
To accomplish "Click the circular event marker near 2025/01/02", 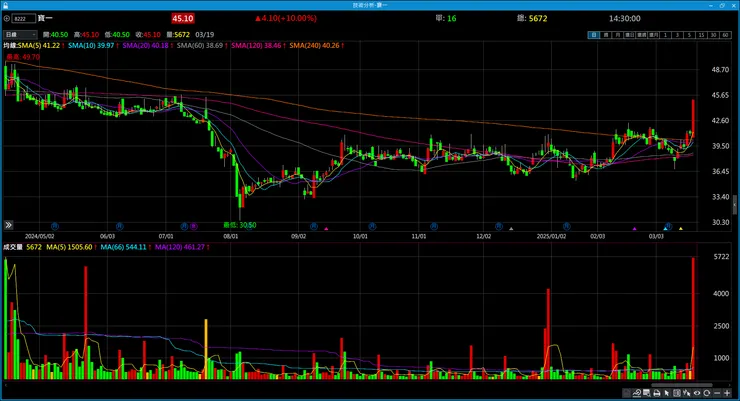I will pos(566,226).
